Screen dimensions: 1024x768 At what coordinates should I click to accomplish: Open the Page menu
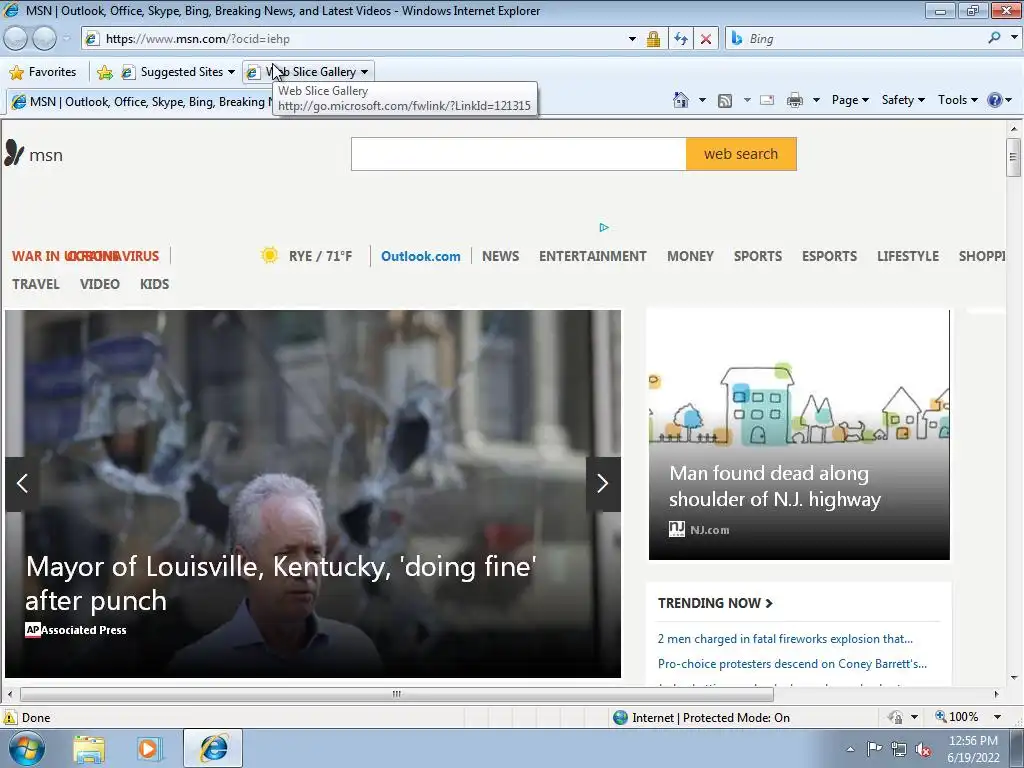(850, 100)
